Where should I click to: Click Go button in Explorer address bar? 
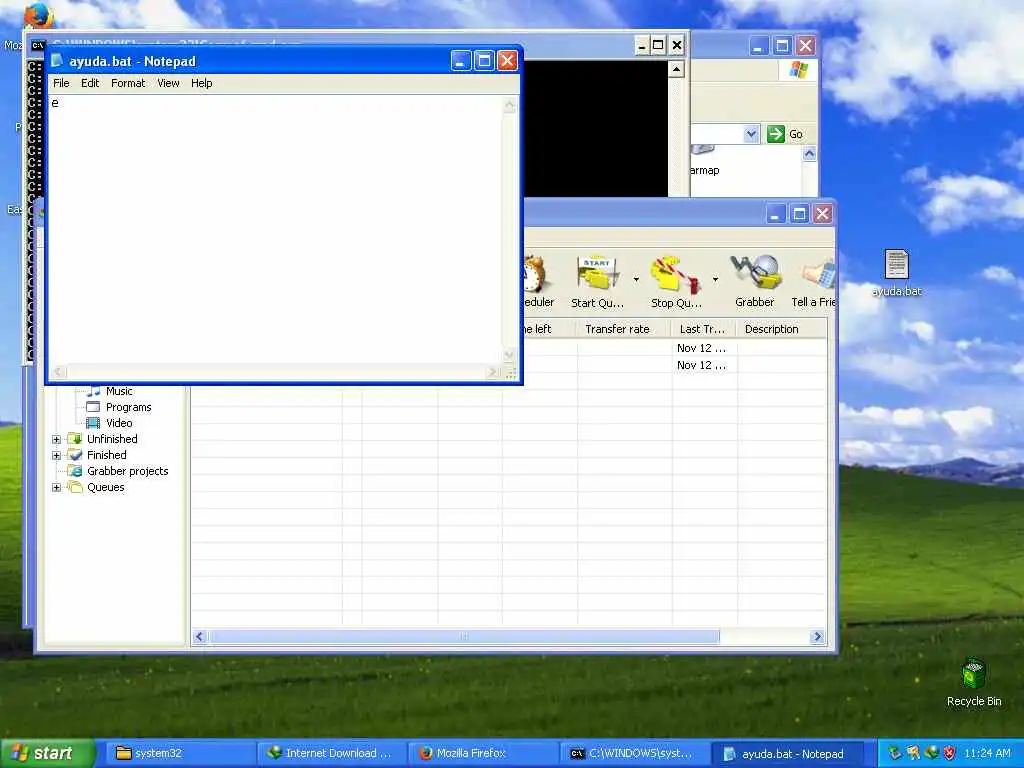786,134
